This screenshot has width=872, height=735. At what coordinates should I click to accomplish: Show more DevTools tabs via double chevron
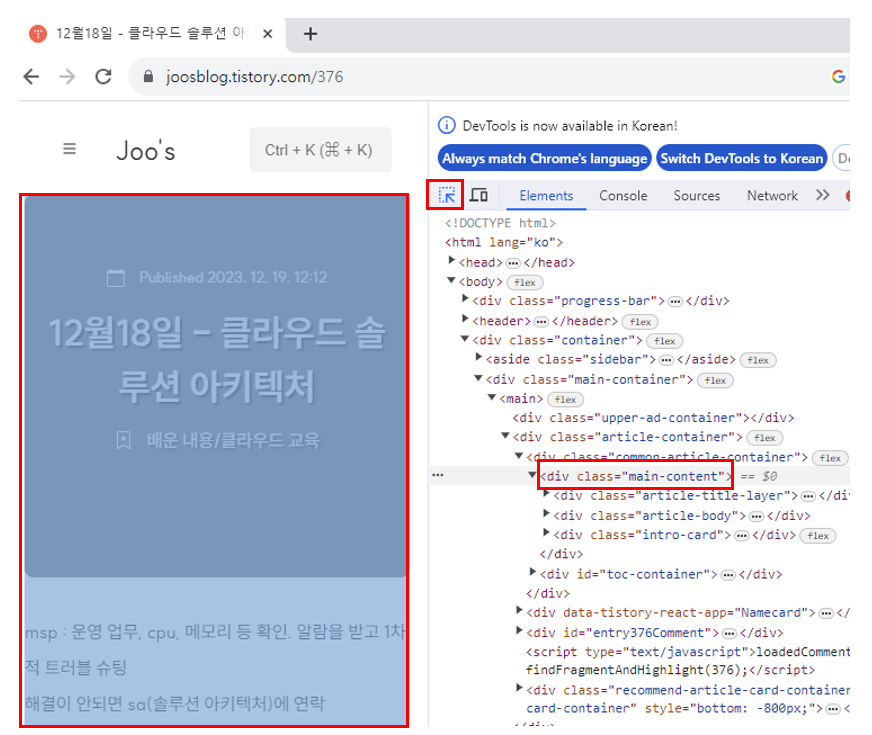click(x=823, y=195)
